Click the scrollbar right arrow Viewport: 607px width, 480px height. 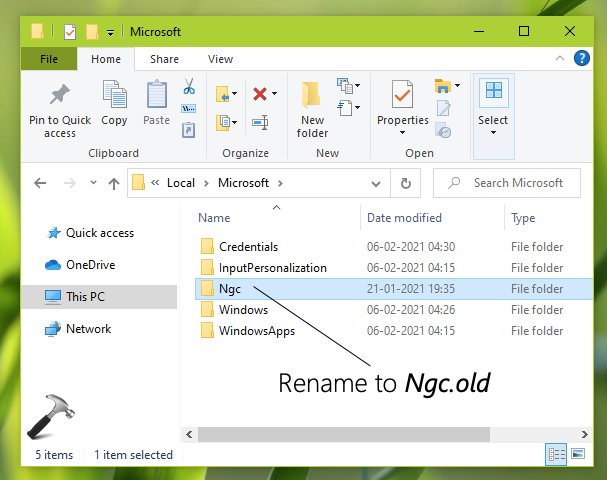click(585, 434)
